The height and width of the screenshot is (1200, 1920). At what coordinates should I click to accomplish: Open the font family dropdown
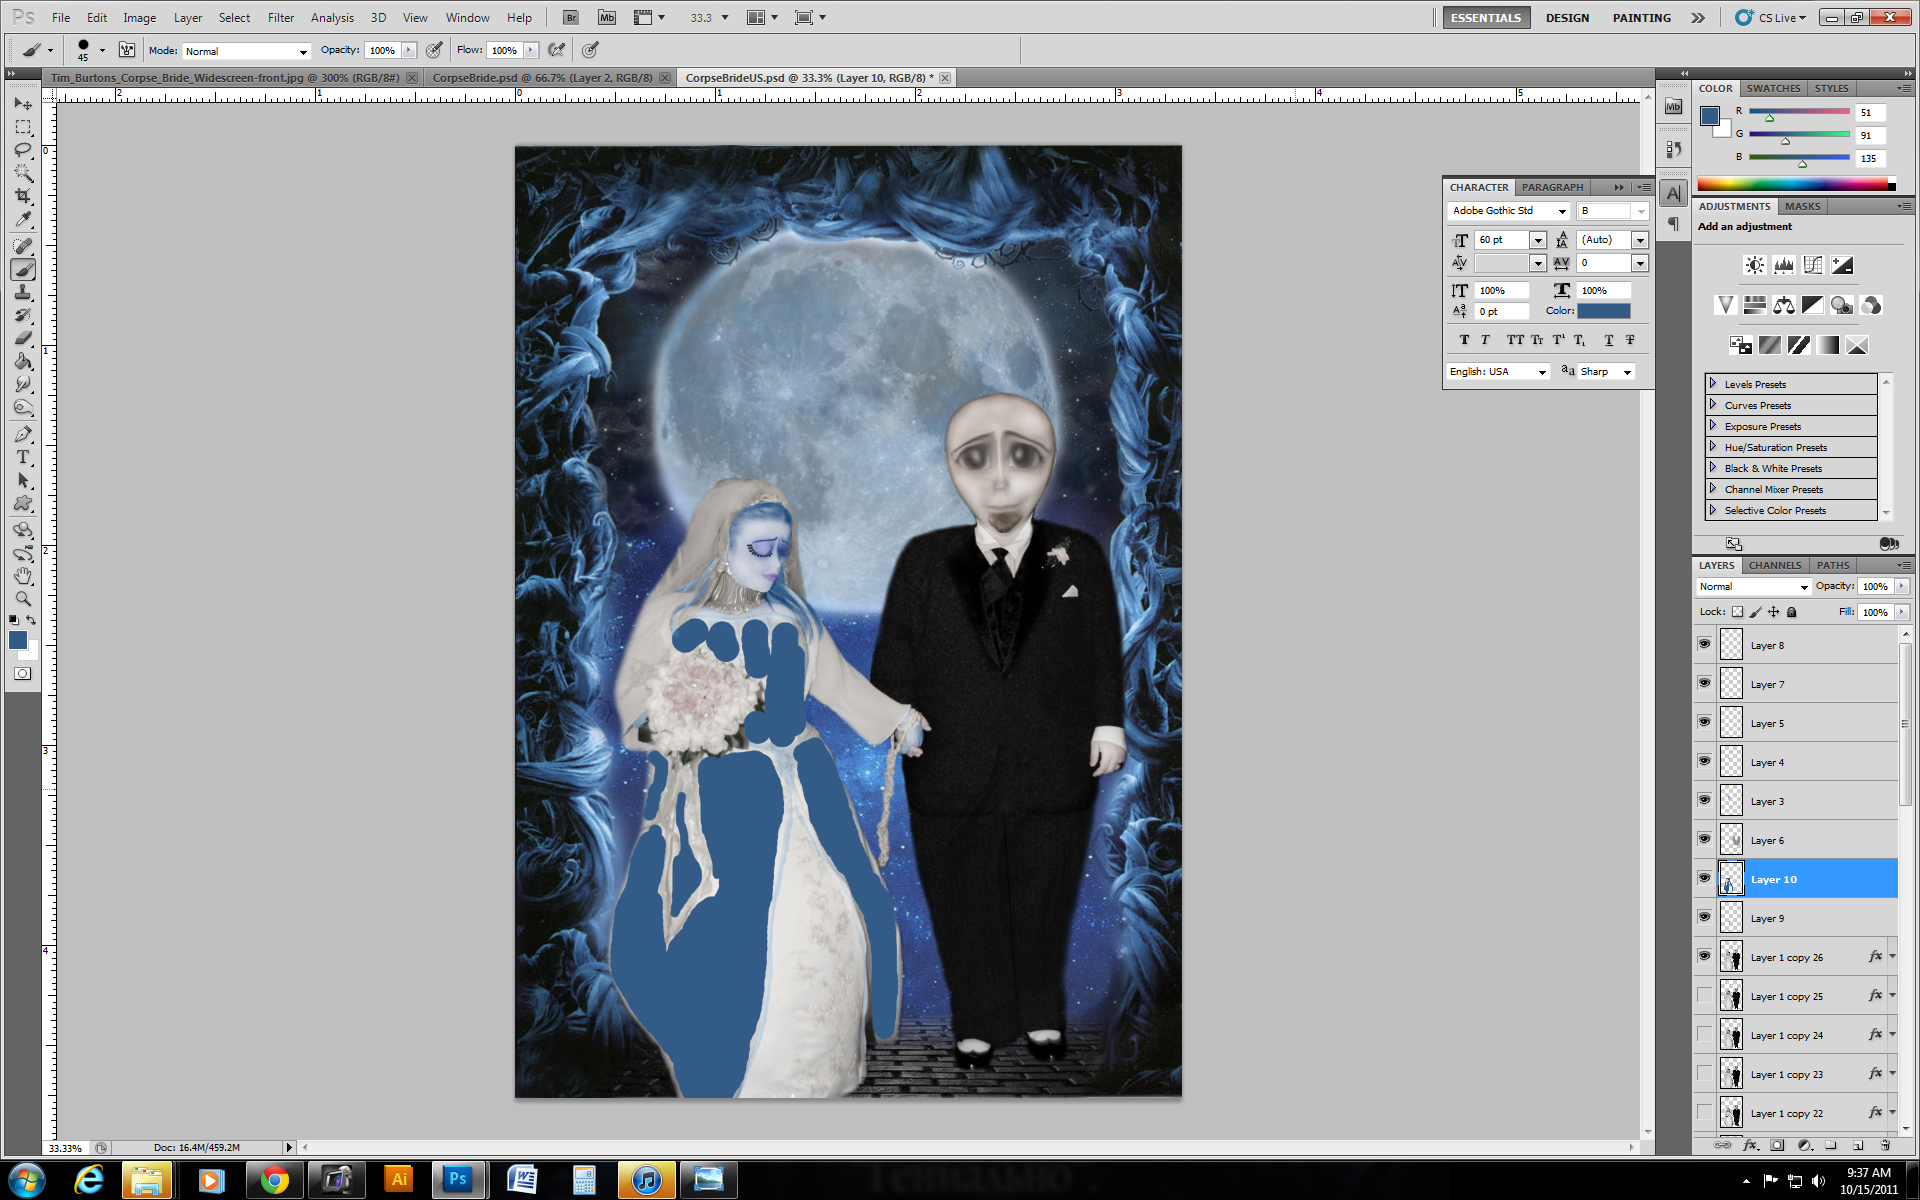coord(1508,211)
